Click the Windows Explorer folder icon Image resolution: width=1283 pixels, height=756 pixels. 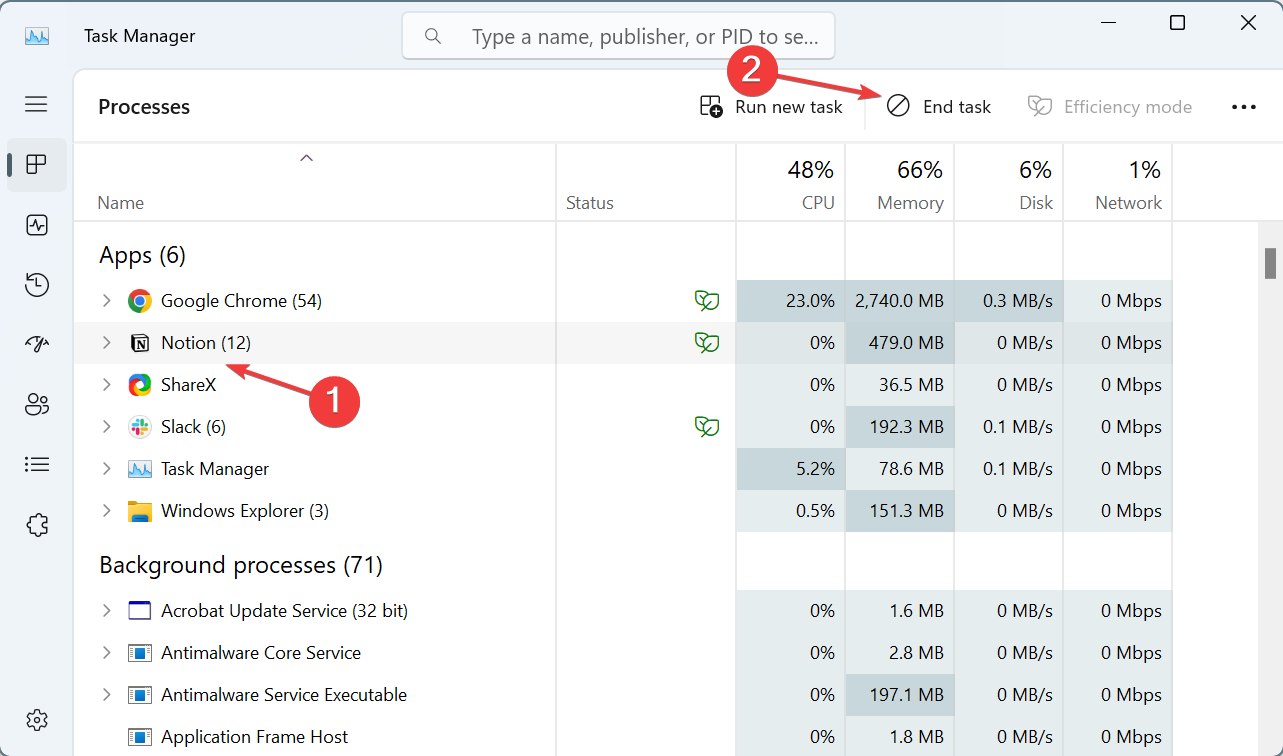139,511
